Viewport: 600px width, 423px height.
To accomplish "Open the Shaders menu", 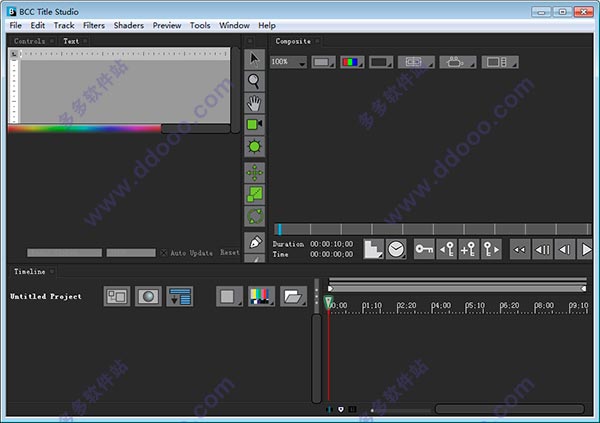I will coord(129,25).
